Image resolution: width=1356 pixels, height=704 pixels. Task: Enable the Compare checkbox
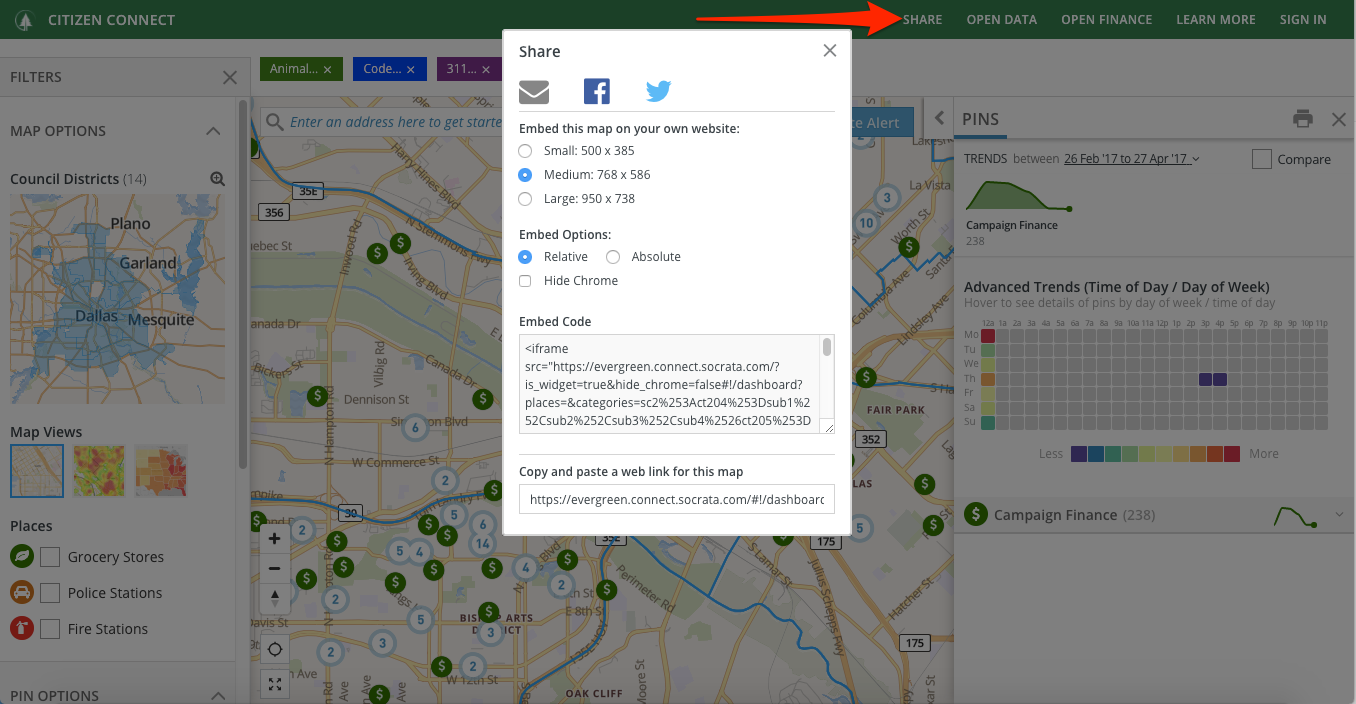point(1262,159)
